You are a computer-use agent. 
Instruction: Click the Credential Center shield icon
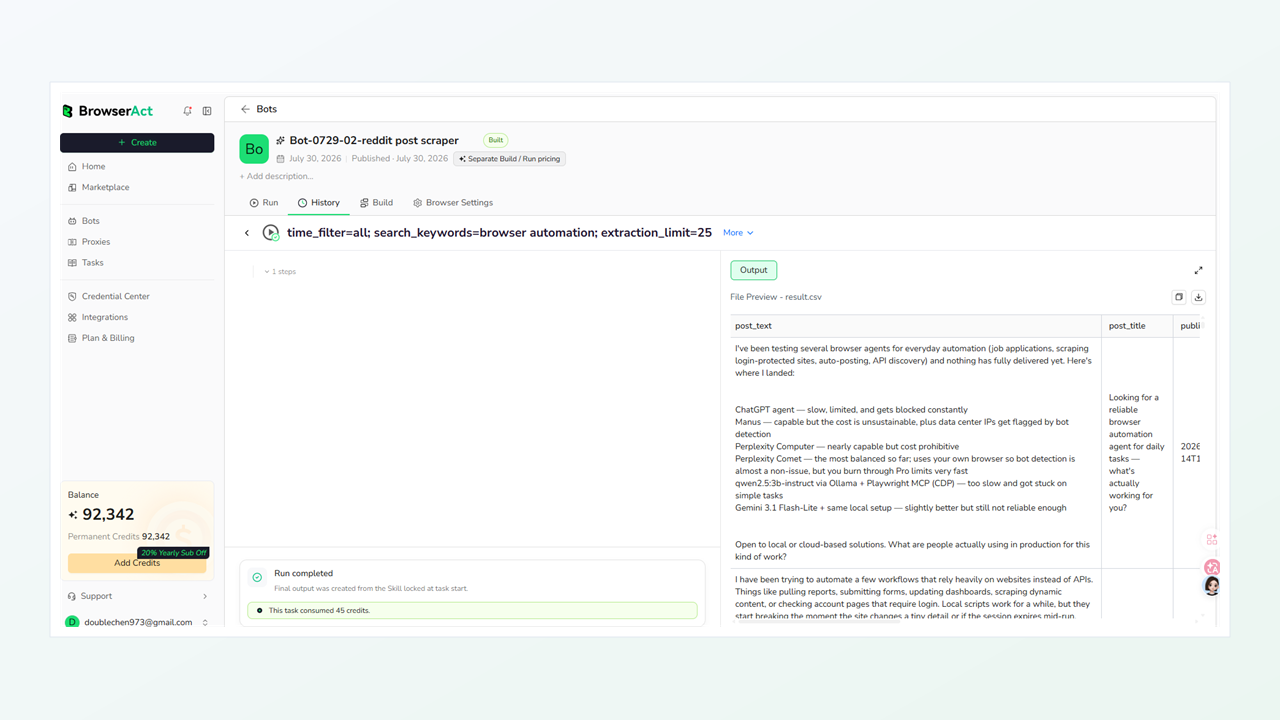pos(72,296)
